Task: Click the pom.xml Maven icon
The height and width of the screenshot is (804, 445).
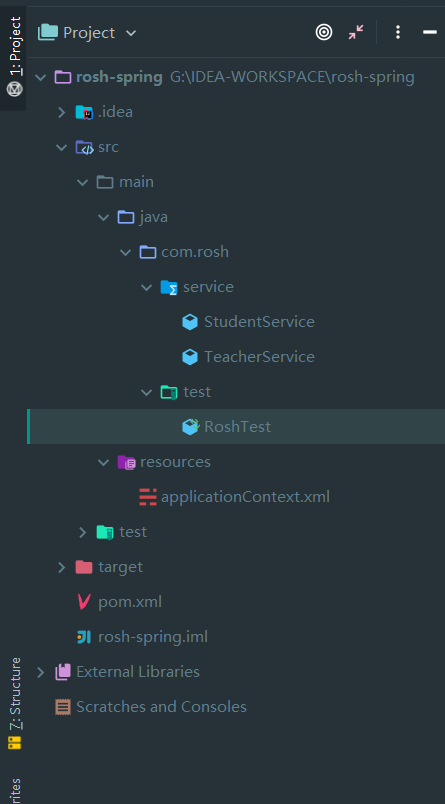Action: pos(84,602)
